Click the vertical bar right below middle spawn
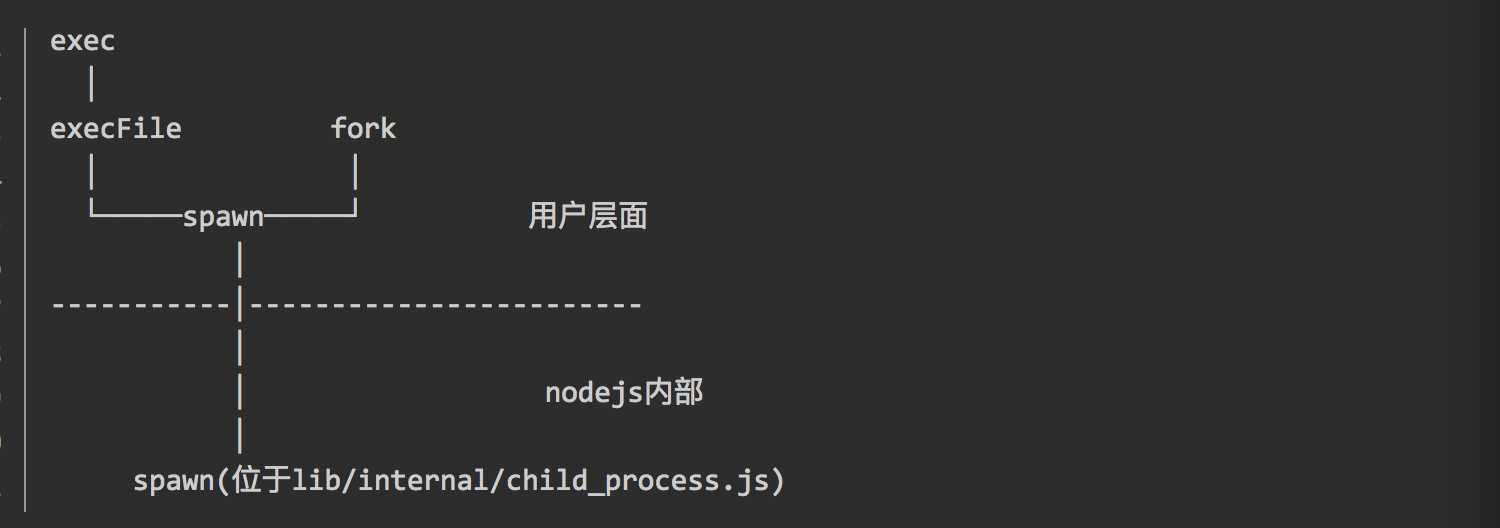The height and width of the screenshot is (528, 1500). click(x=240, y=261)
